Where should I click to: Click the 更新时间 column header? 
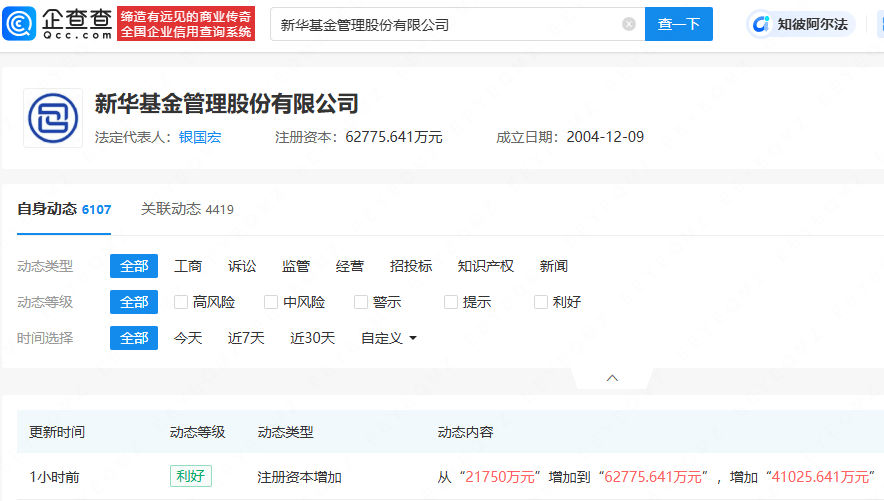57,432
